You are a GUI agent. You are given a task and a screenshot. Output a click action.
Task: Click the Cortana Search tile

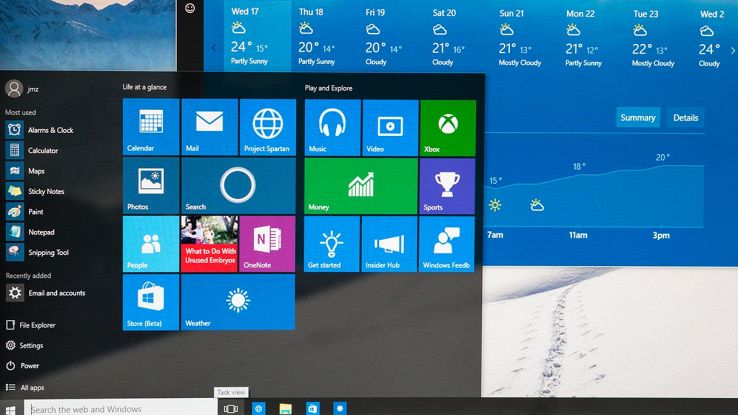click(x=239, y=186)
